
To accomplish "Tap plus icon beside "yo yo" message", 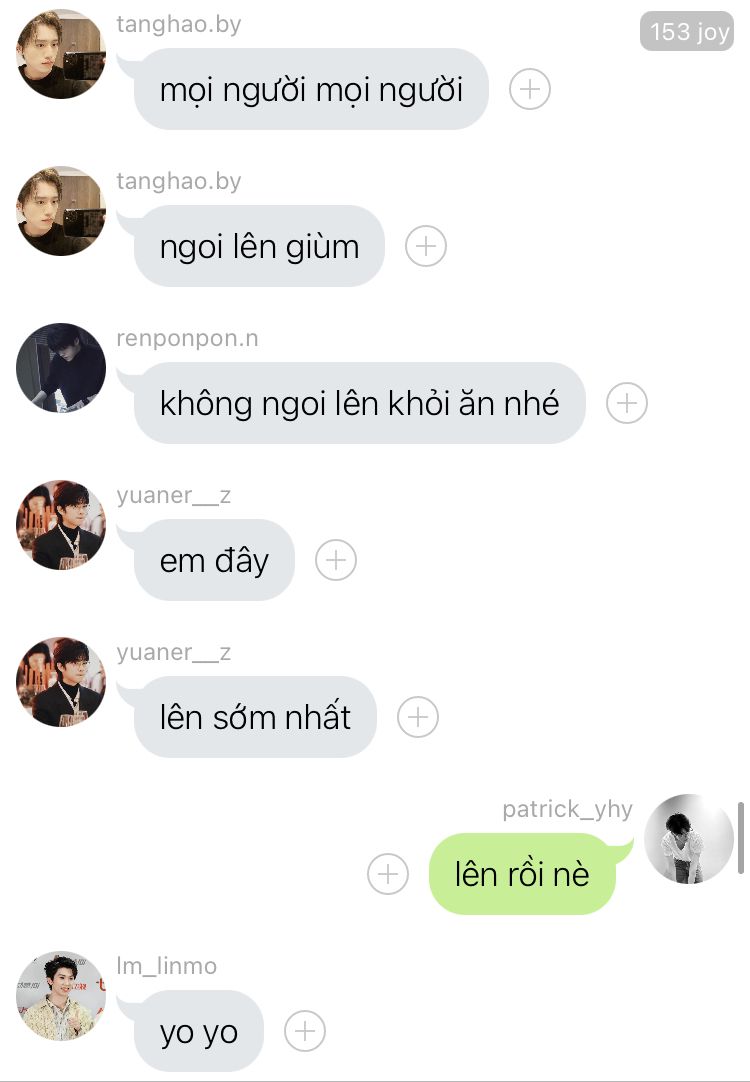I will [x=305, y=1031].
